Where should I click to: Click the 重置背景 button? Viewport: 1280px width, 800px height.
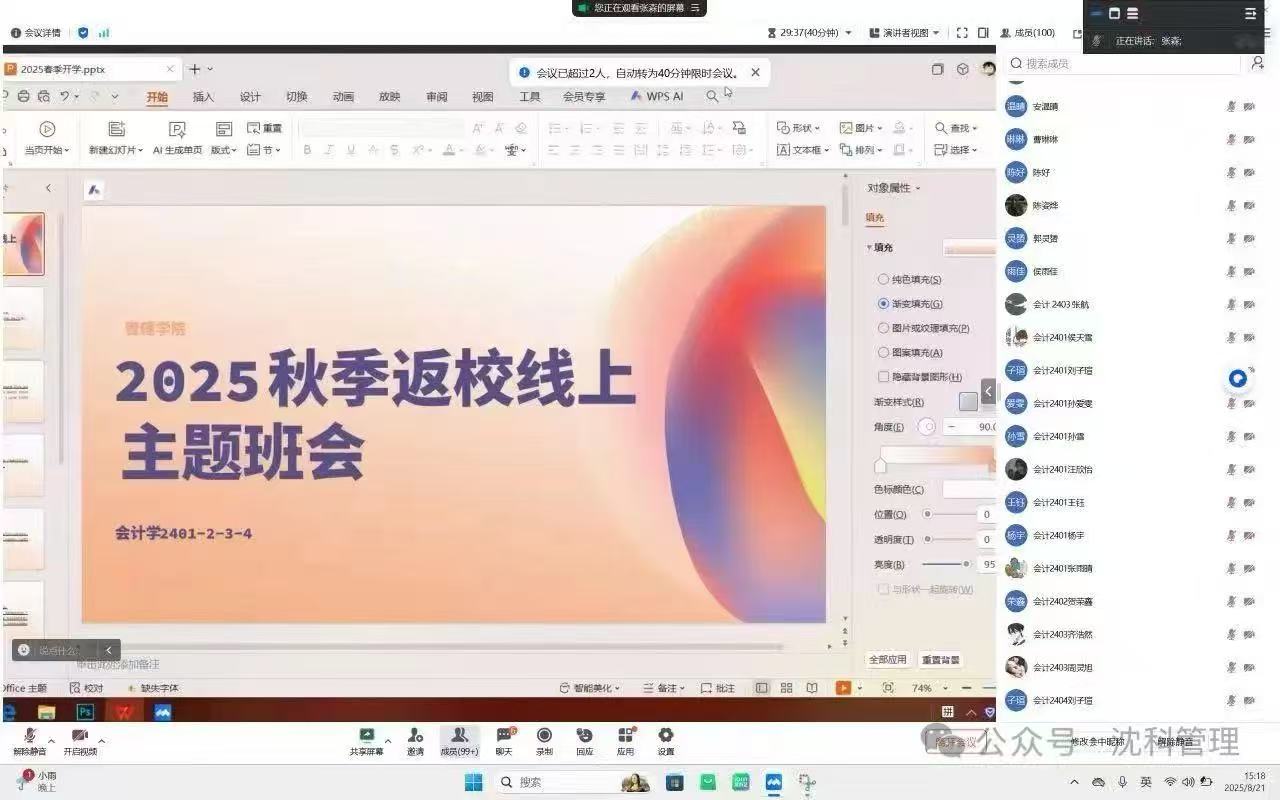coord(940,660)
